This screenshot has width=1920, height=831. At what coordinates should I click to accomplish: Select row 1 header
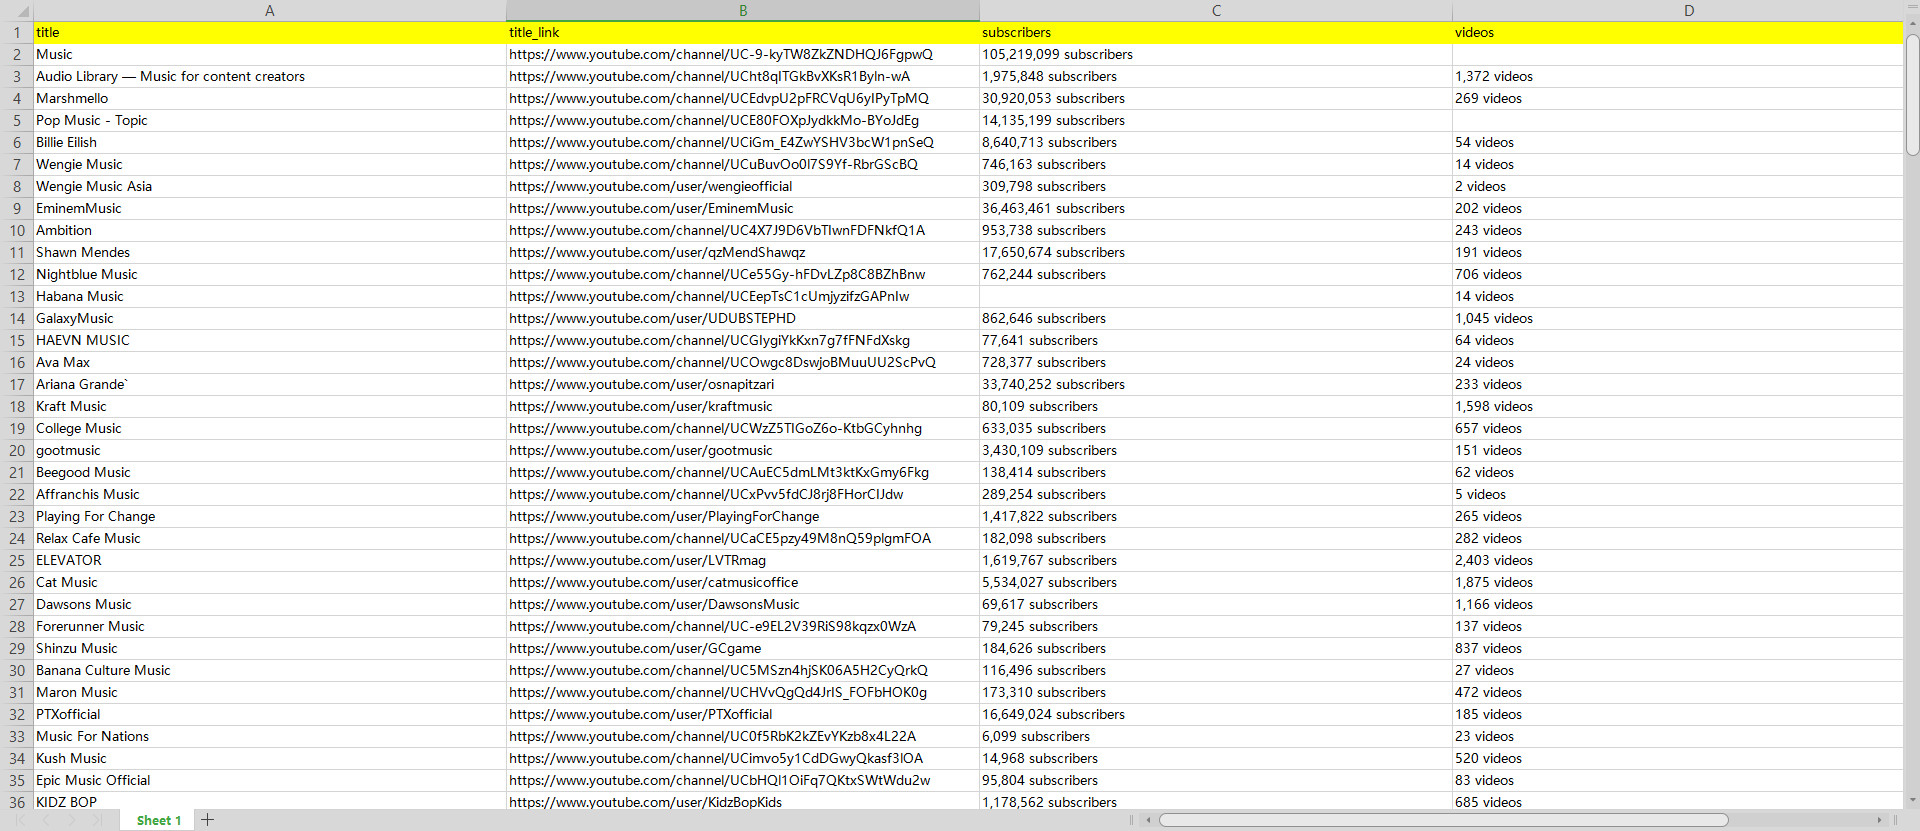16,32
